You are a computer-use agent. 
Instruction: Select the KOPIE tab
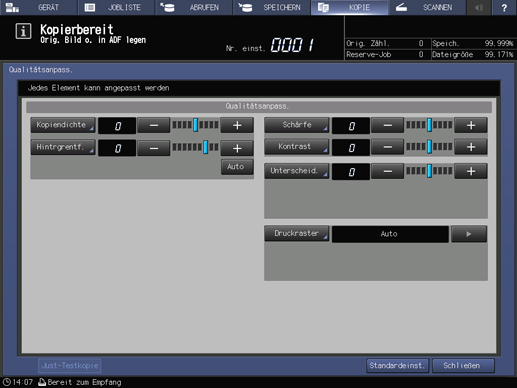349,7
